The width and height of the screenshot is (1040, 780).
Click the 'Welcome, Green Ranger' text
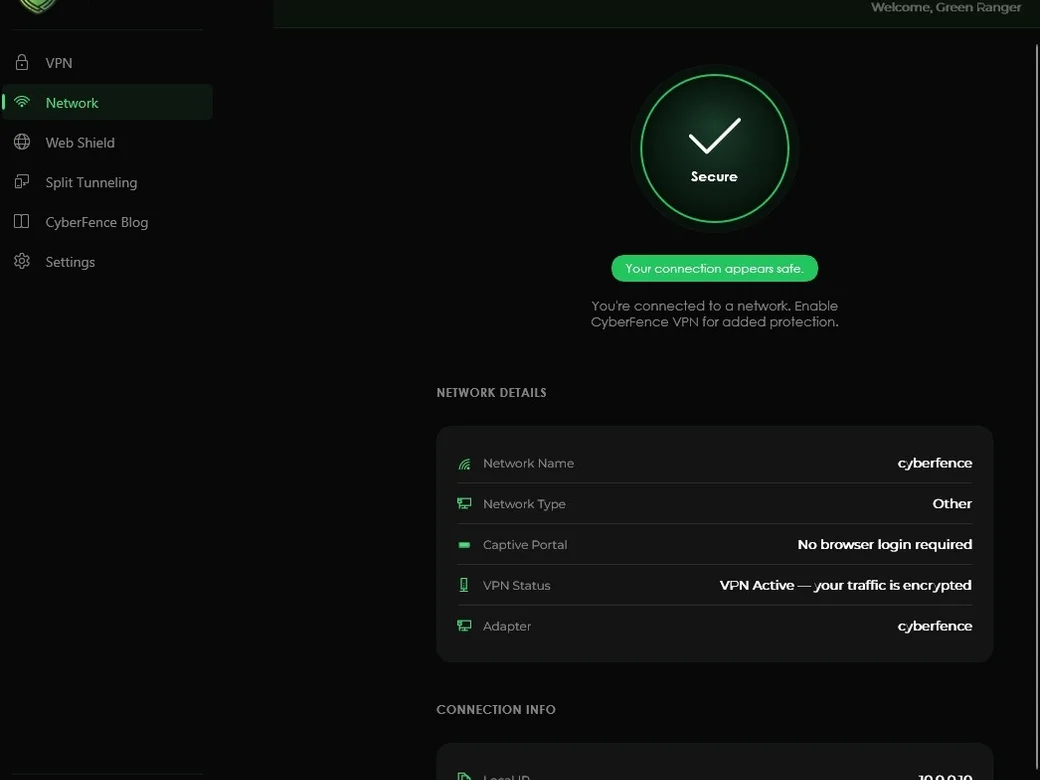click(x=946, y=7)
